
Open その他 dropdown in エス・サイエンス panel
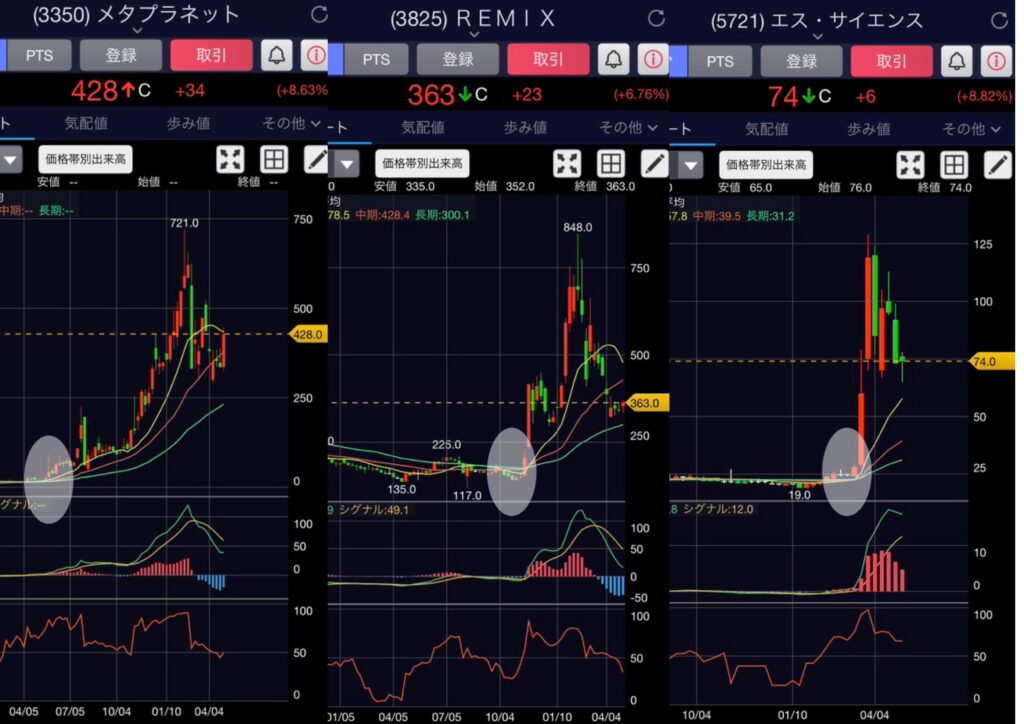[x=971, y=129]
